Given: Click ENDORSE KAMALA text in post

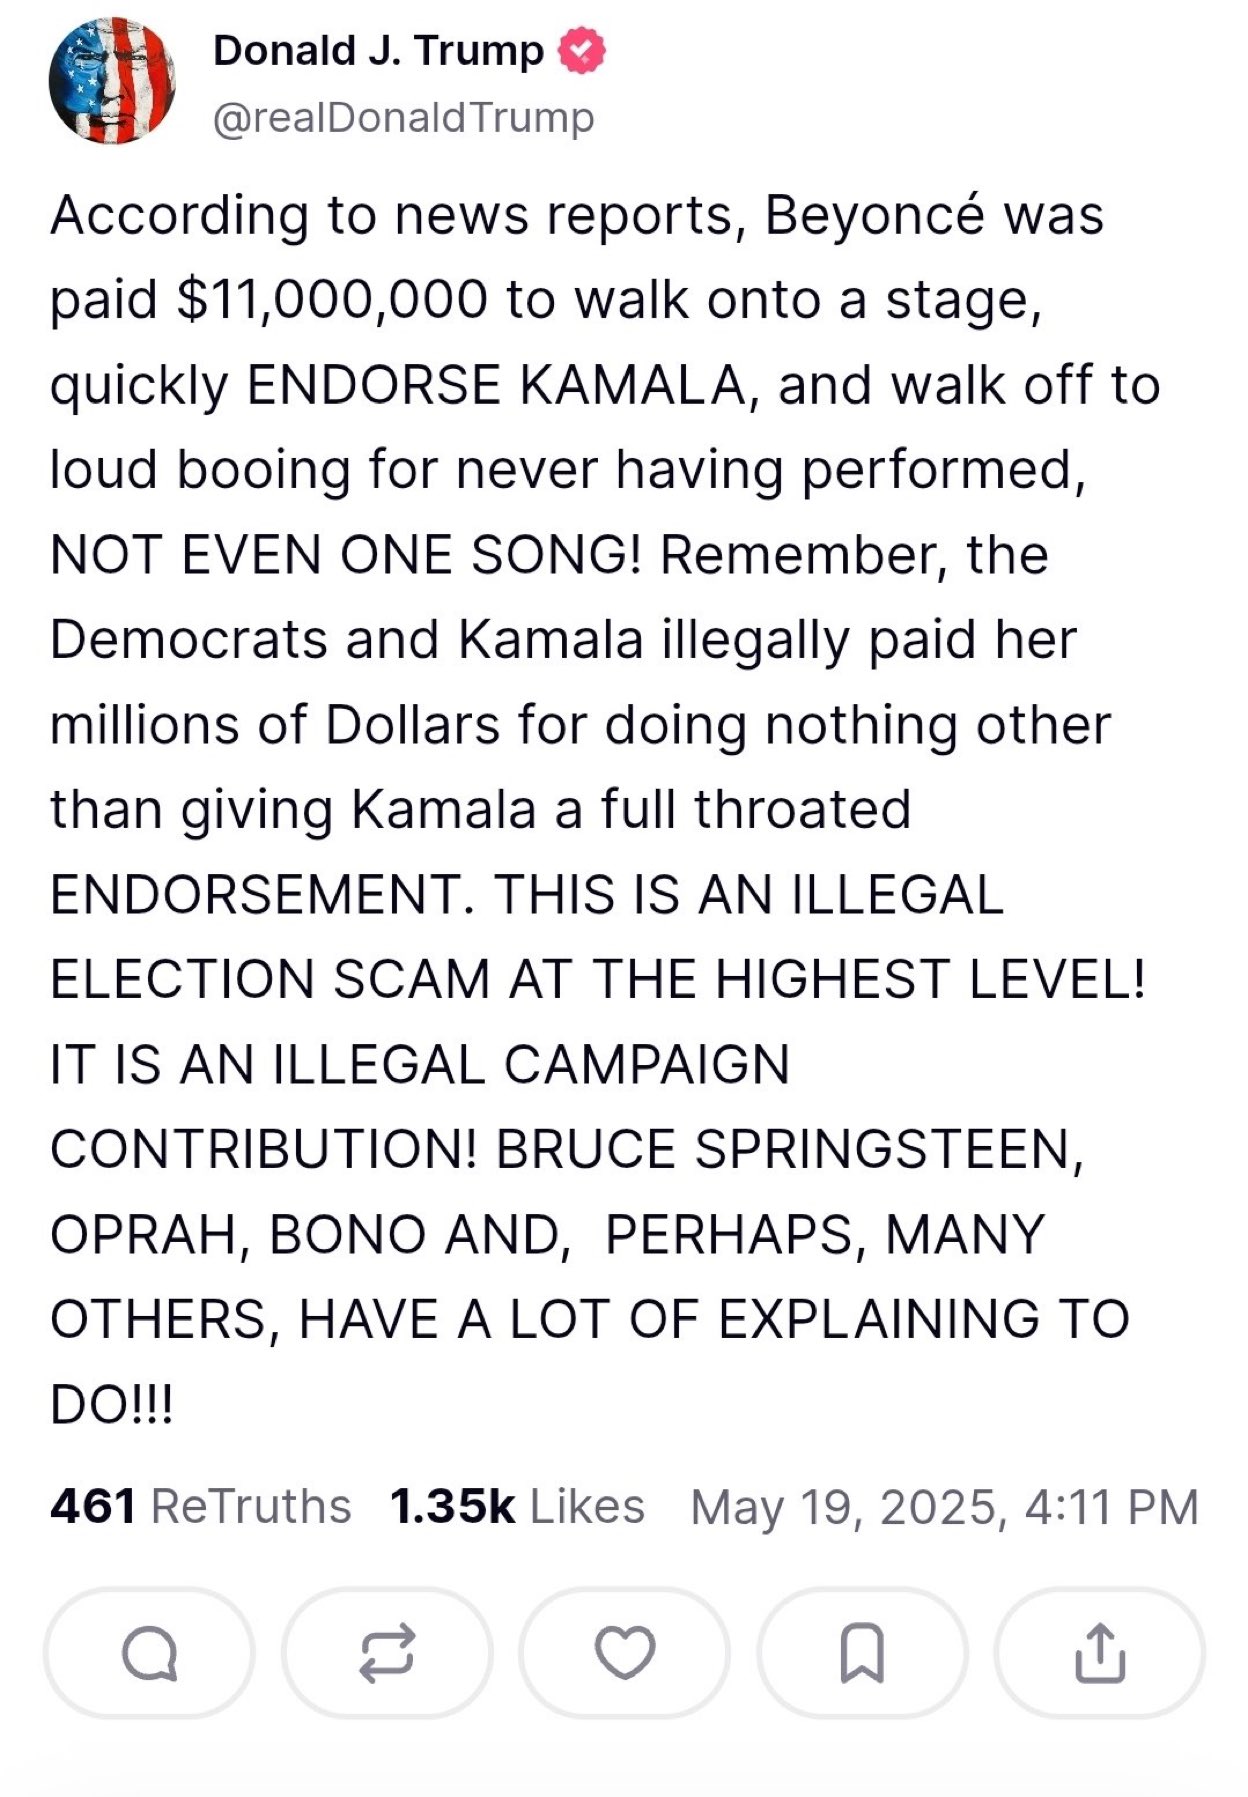Looking at the screenshot, I should (x=496, y=385).
